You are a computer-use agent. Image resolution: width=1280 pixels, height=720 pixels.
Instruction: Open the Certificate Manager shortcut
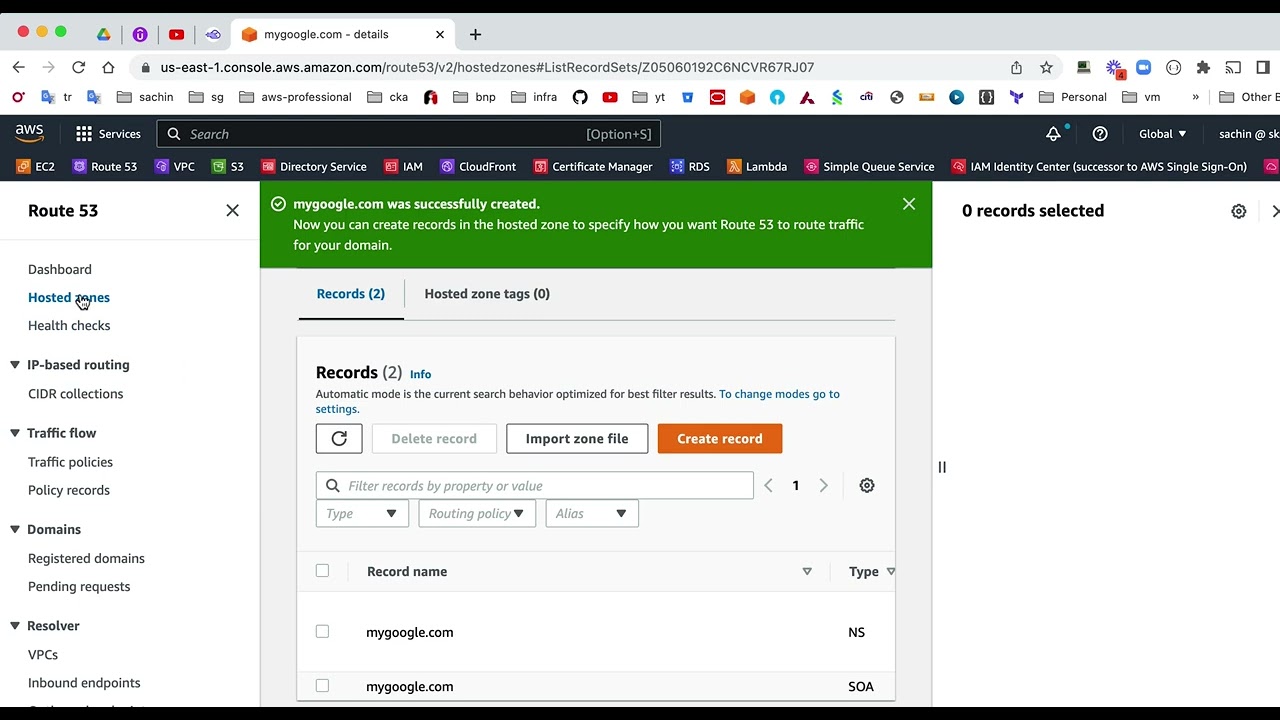click(x=593, y=167)
